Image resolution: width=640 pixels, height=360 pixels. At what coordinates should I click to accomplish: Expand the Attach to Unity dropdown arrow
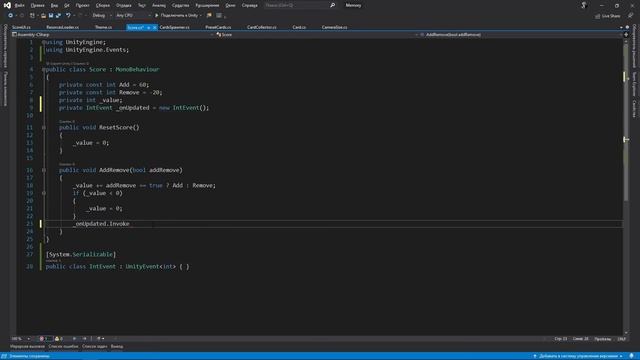tap(200, 16)
